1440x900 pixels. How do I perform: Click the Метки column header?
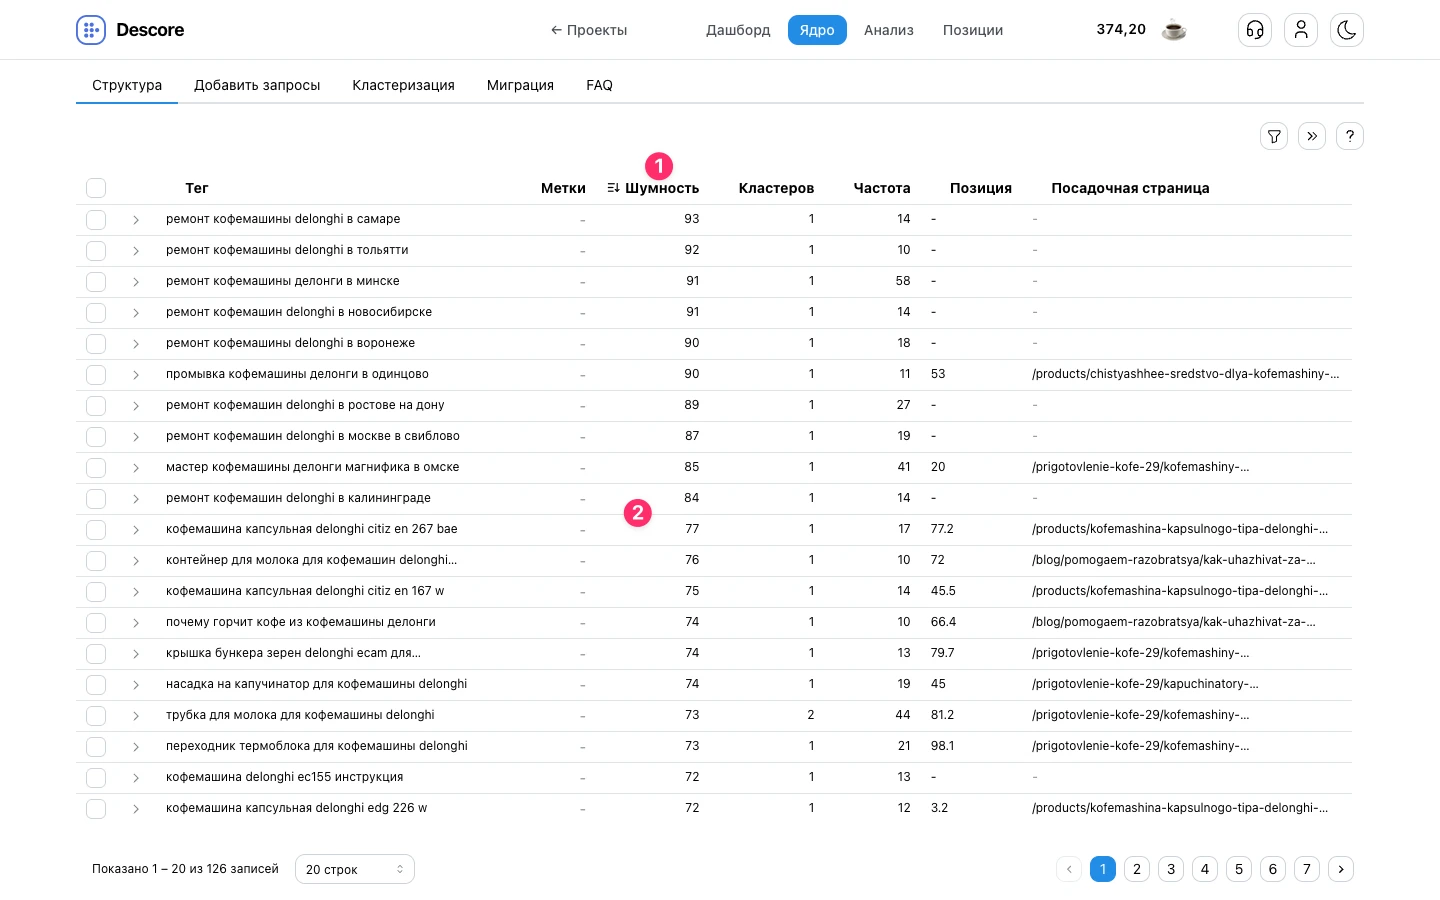point(563,188)
